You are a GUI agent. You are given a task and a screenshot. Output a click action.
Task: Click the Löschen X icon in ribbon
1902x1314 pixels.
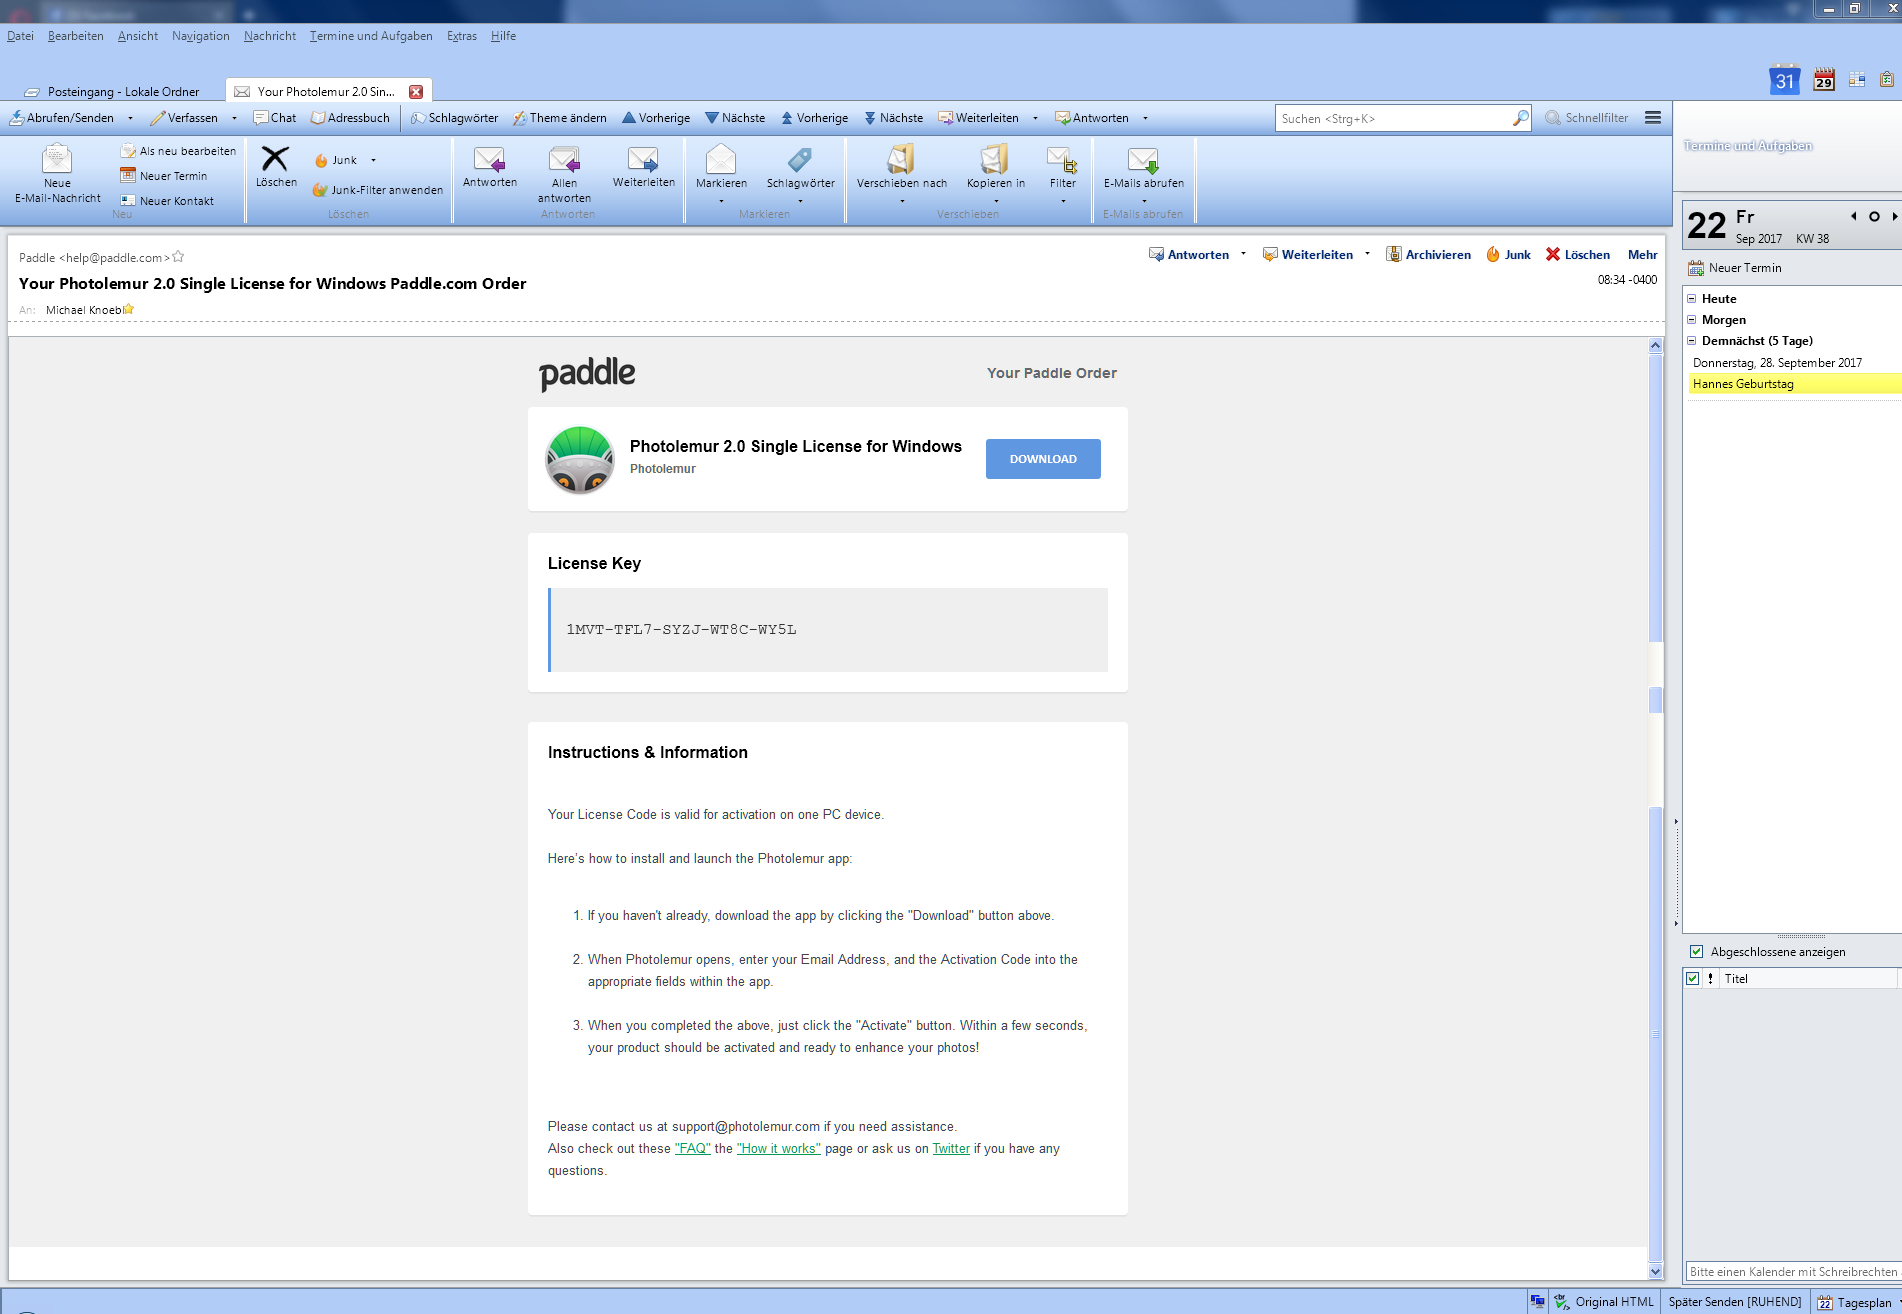pos(275,158)
